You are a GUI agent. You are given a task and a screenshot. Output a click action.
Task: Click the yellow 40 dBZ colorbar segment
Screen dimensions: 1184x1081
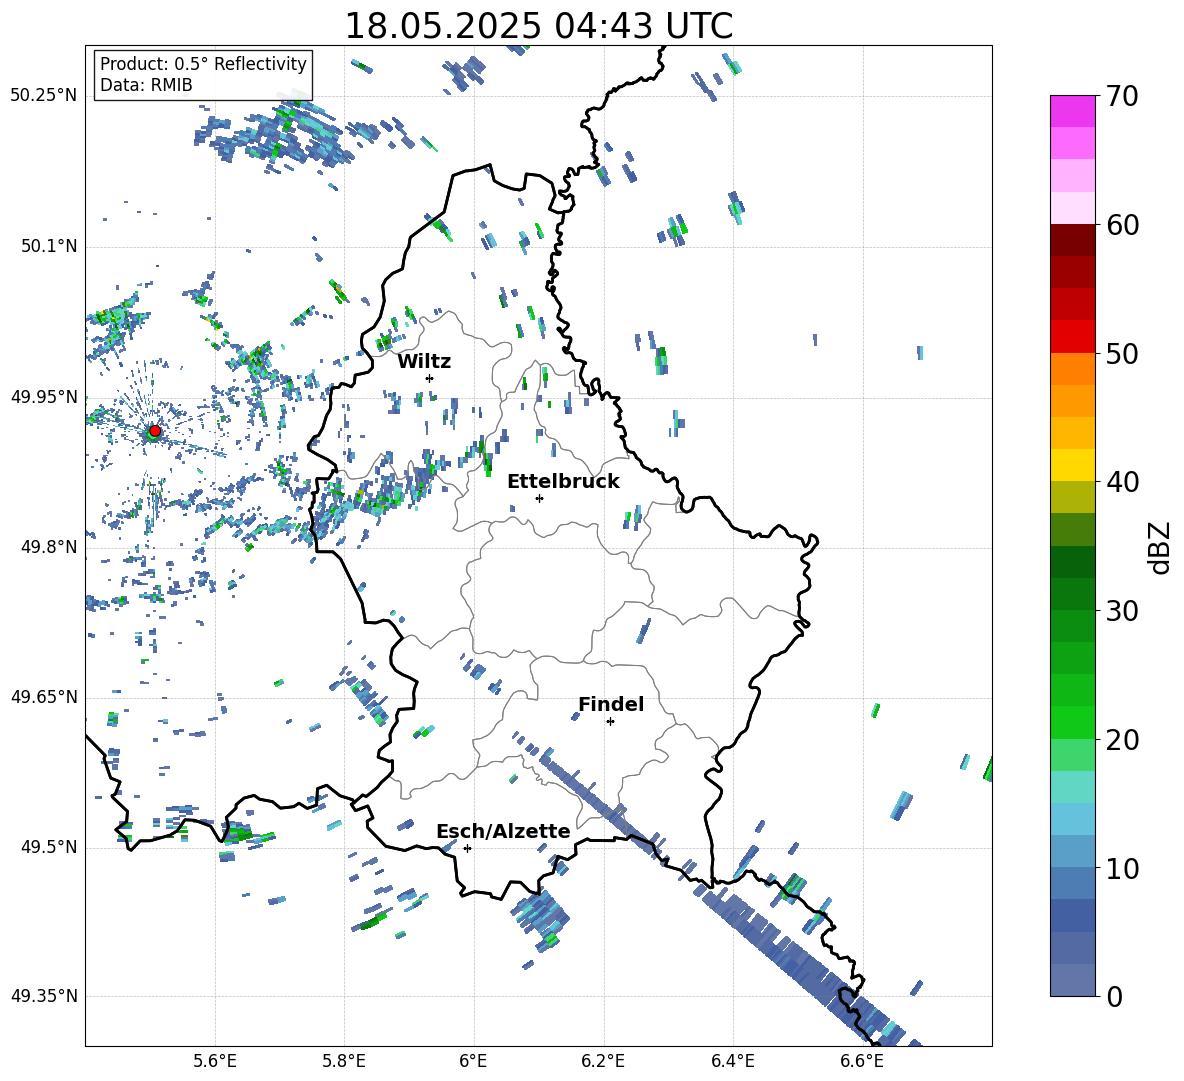(x=1073, y=465)
